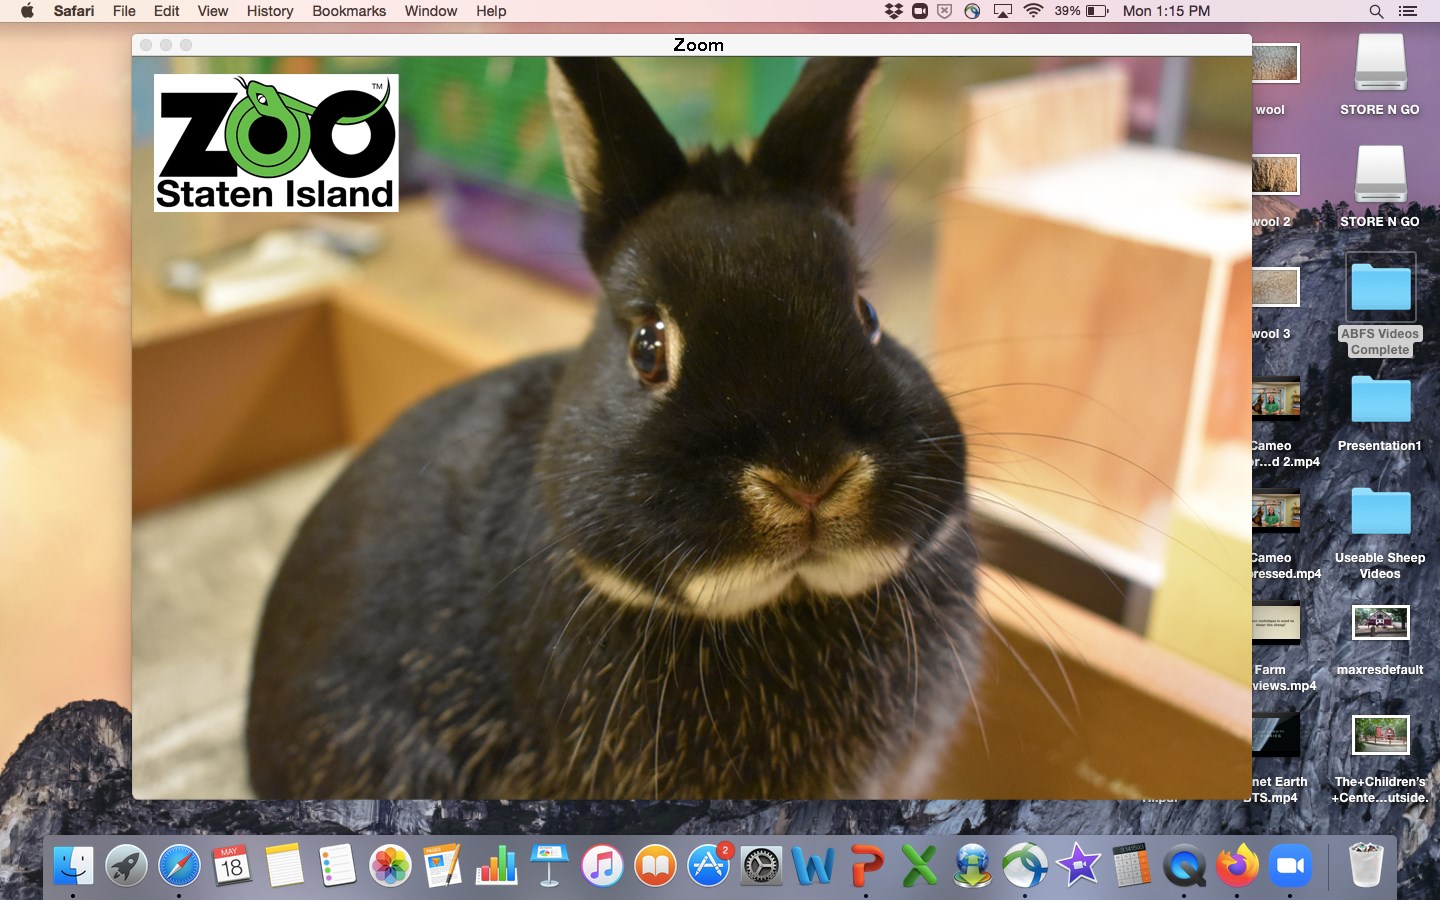Launch iMovie purple star icon
The image size is (1440, 900).
coord(1079,865)
